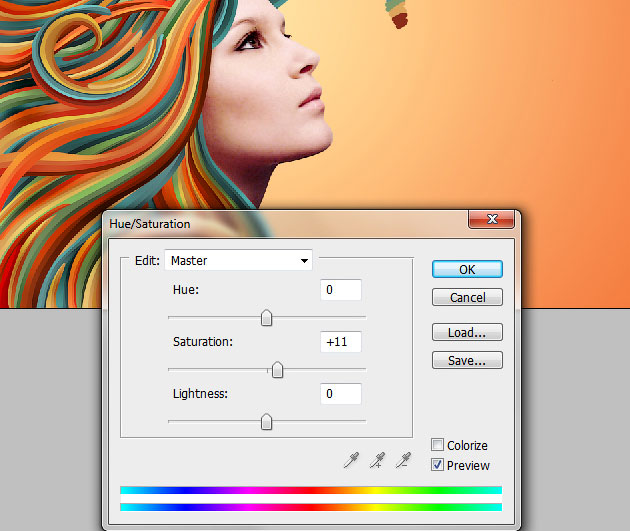
Task: Click the Hue: label
Action: click(x=186, y=290)
